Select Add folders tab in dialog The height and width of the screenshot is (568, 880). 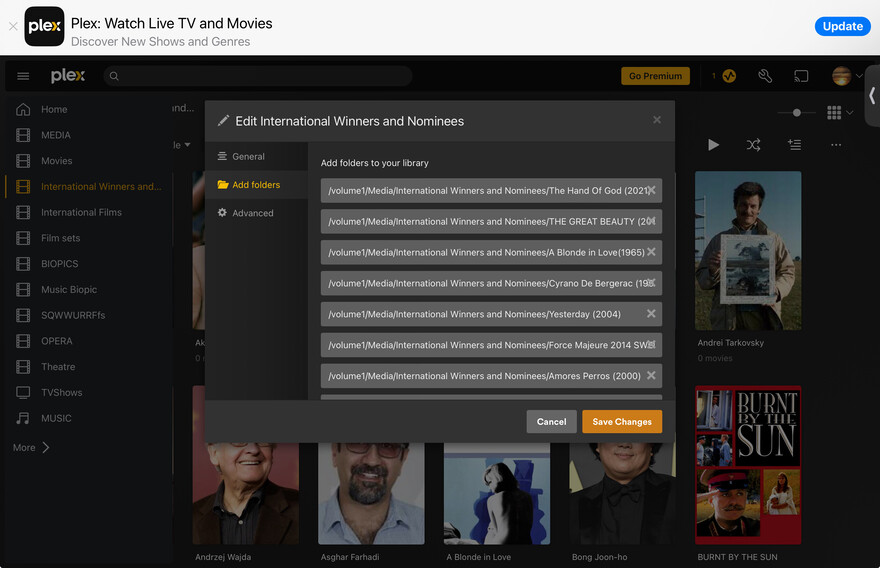tap(256, 185)
